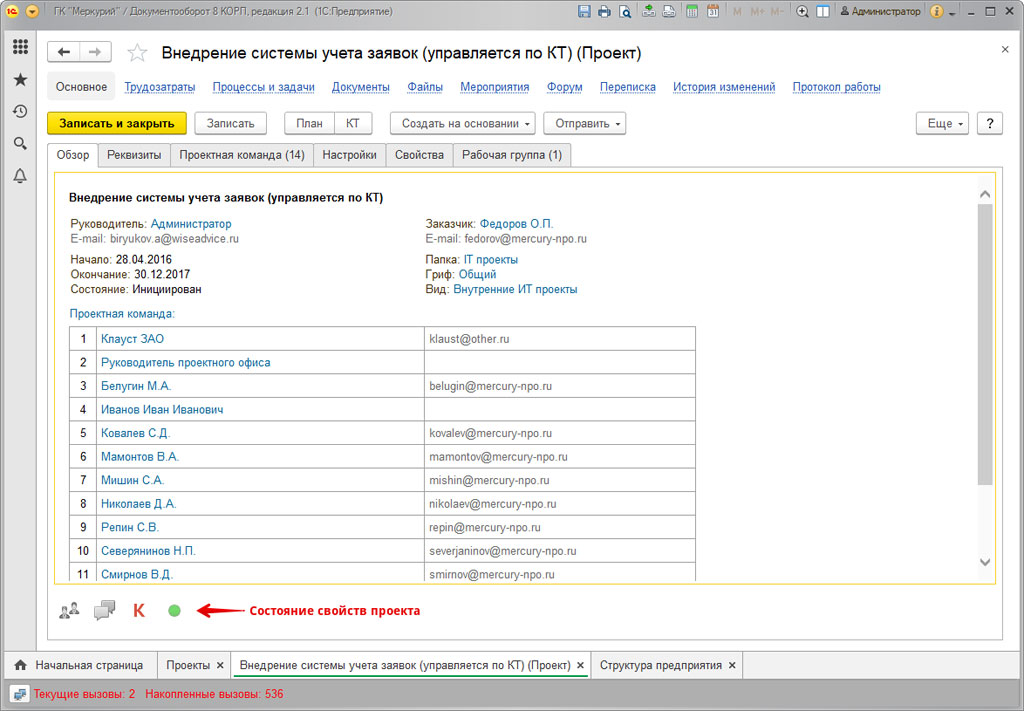Open the "Отправить" dropdown menu
1024x711 pixels.
tap(588, 123)
